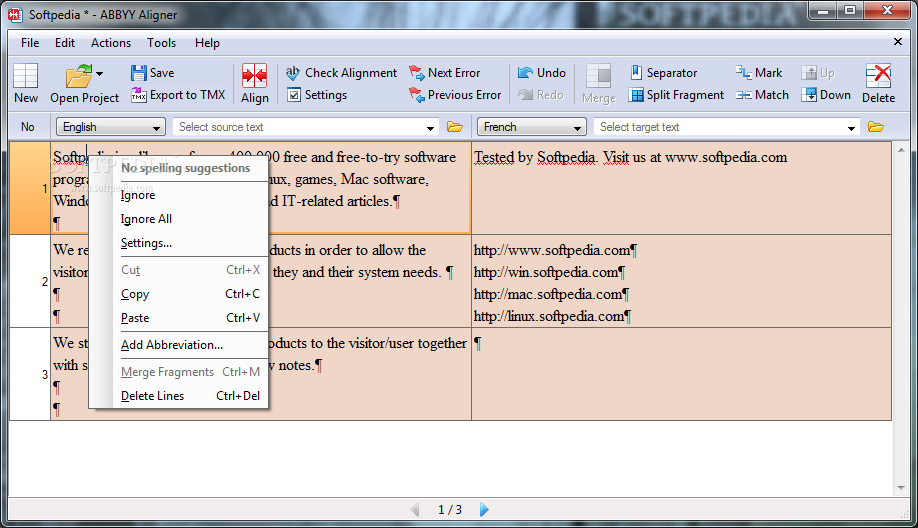
Task: Run the Align tool
Action: click(x=255, y=84)
